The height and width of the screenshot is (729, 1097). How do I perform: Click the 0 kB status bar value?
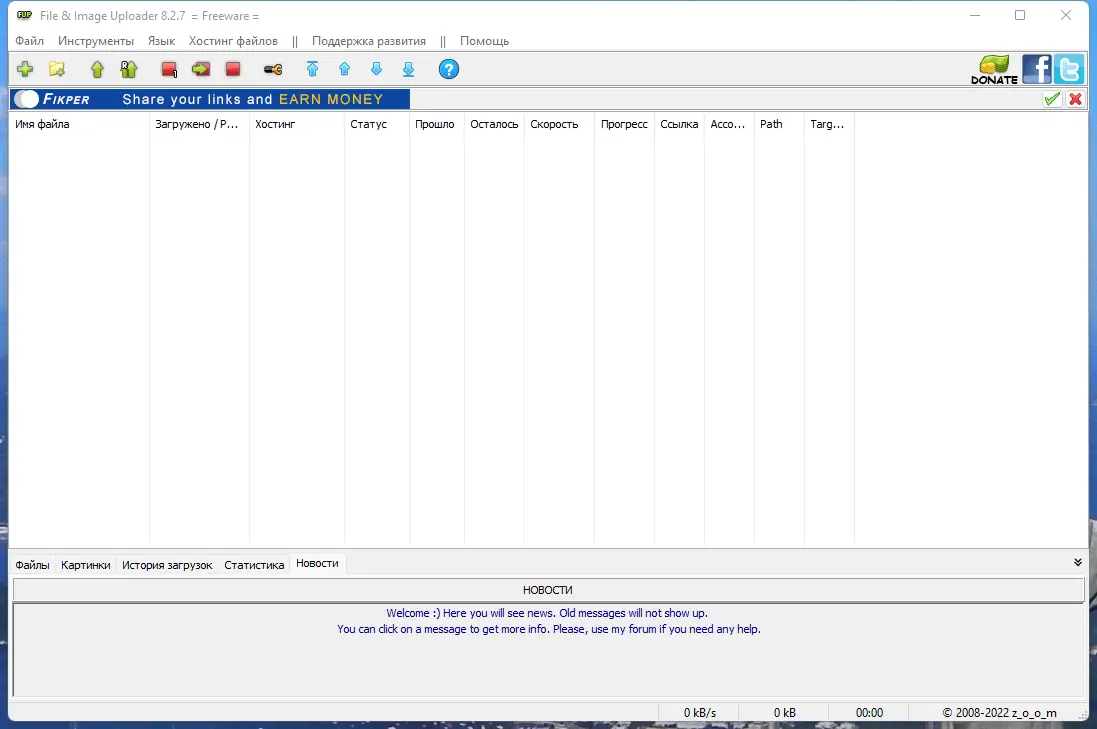(784, 712)
